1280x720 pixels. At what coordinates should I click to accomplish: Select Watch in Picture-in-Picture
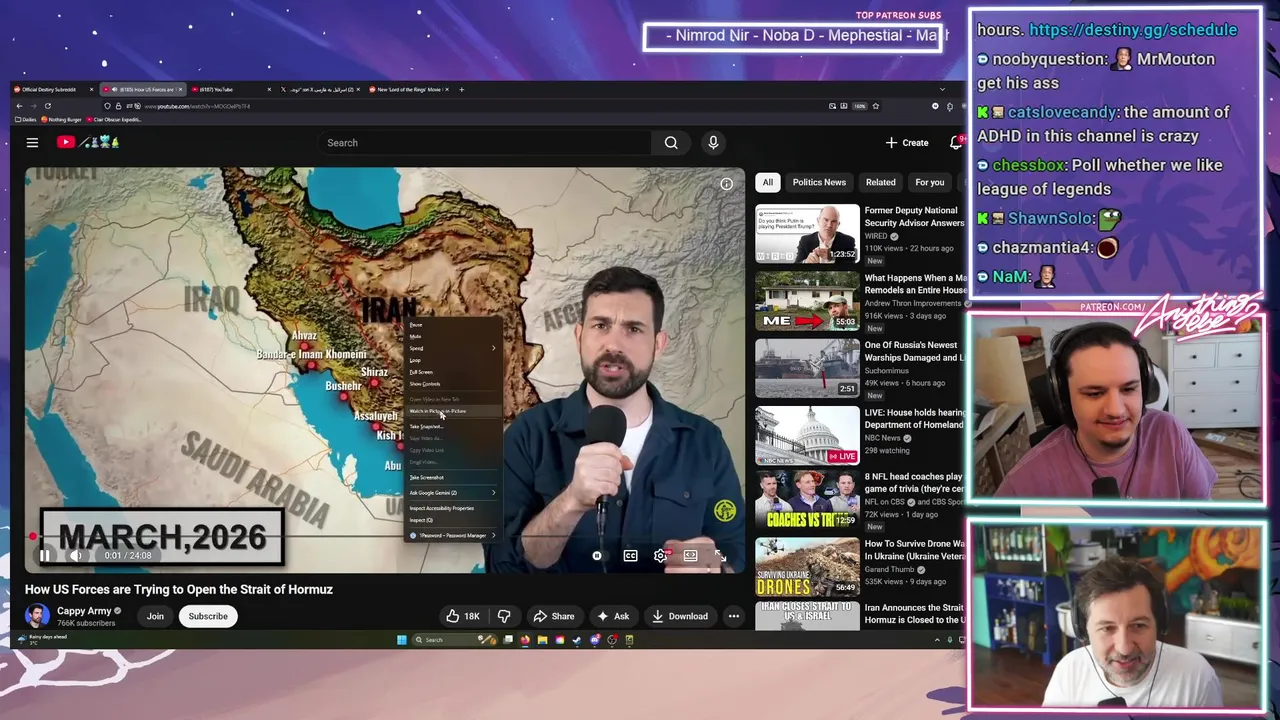tap(452, 411)
